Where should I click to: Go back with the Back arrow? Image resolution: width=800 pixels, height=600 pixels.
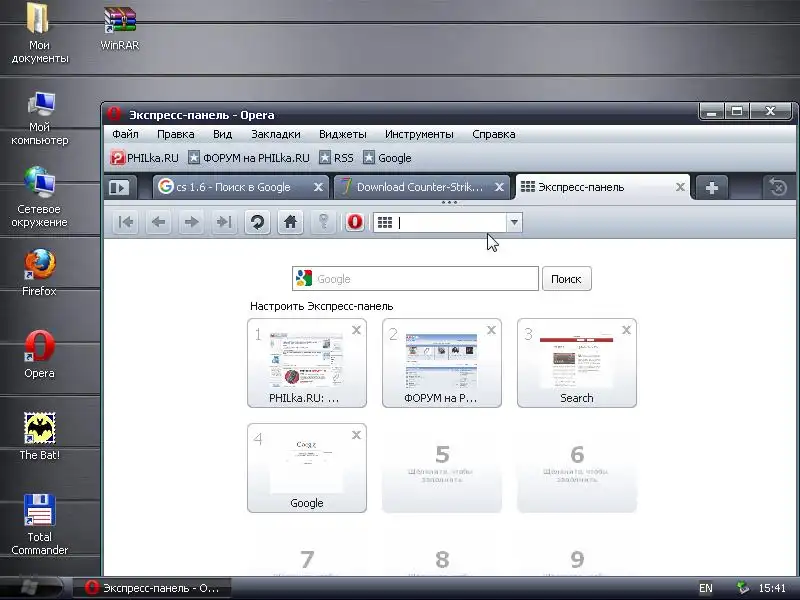pos(159,222)
